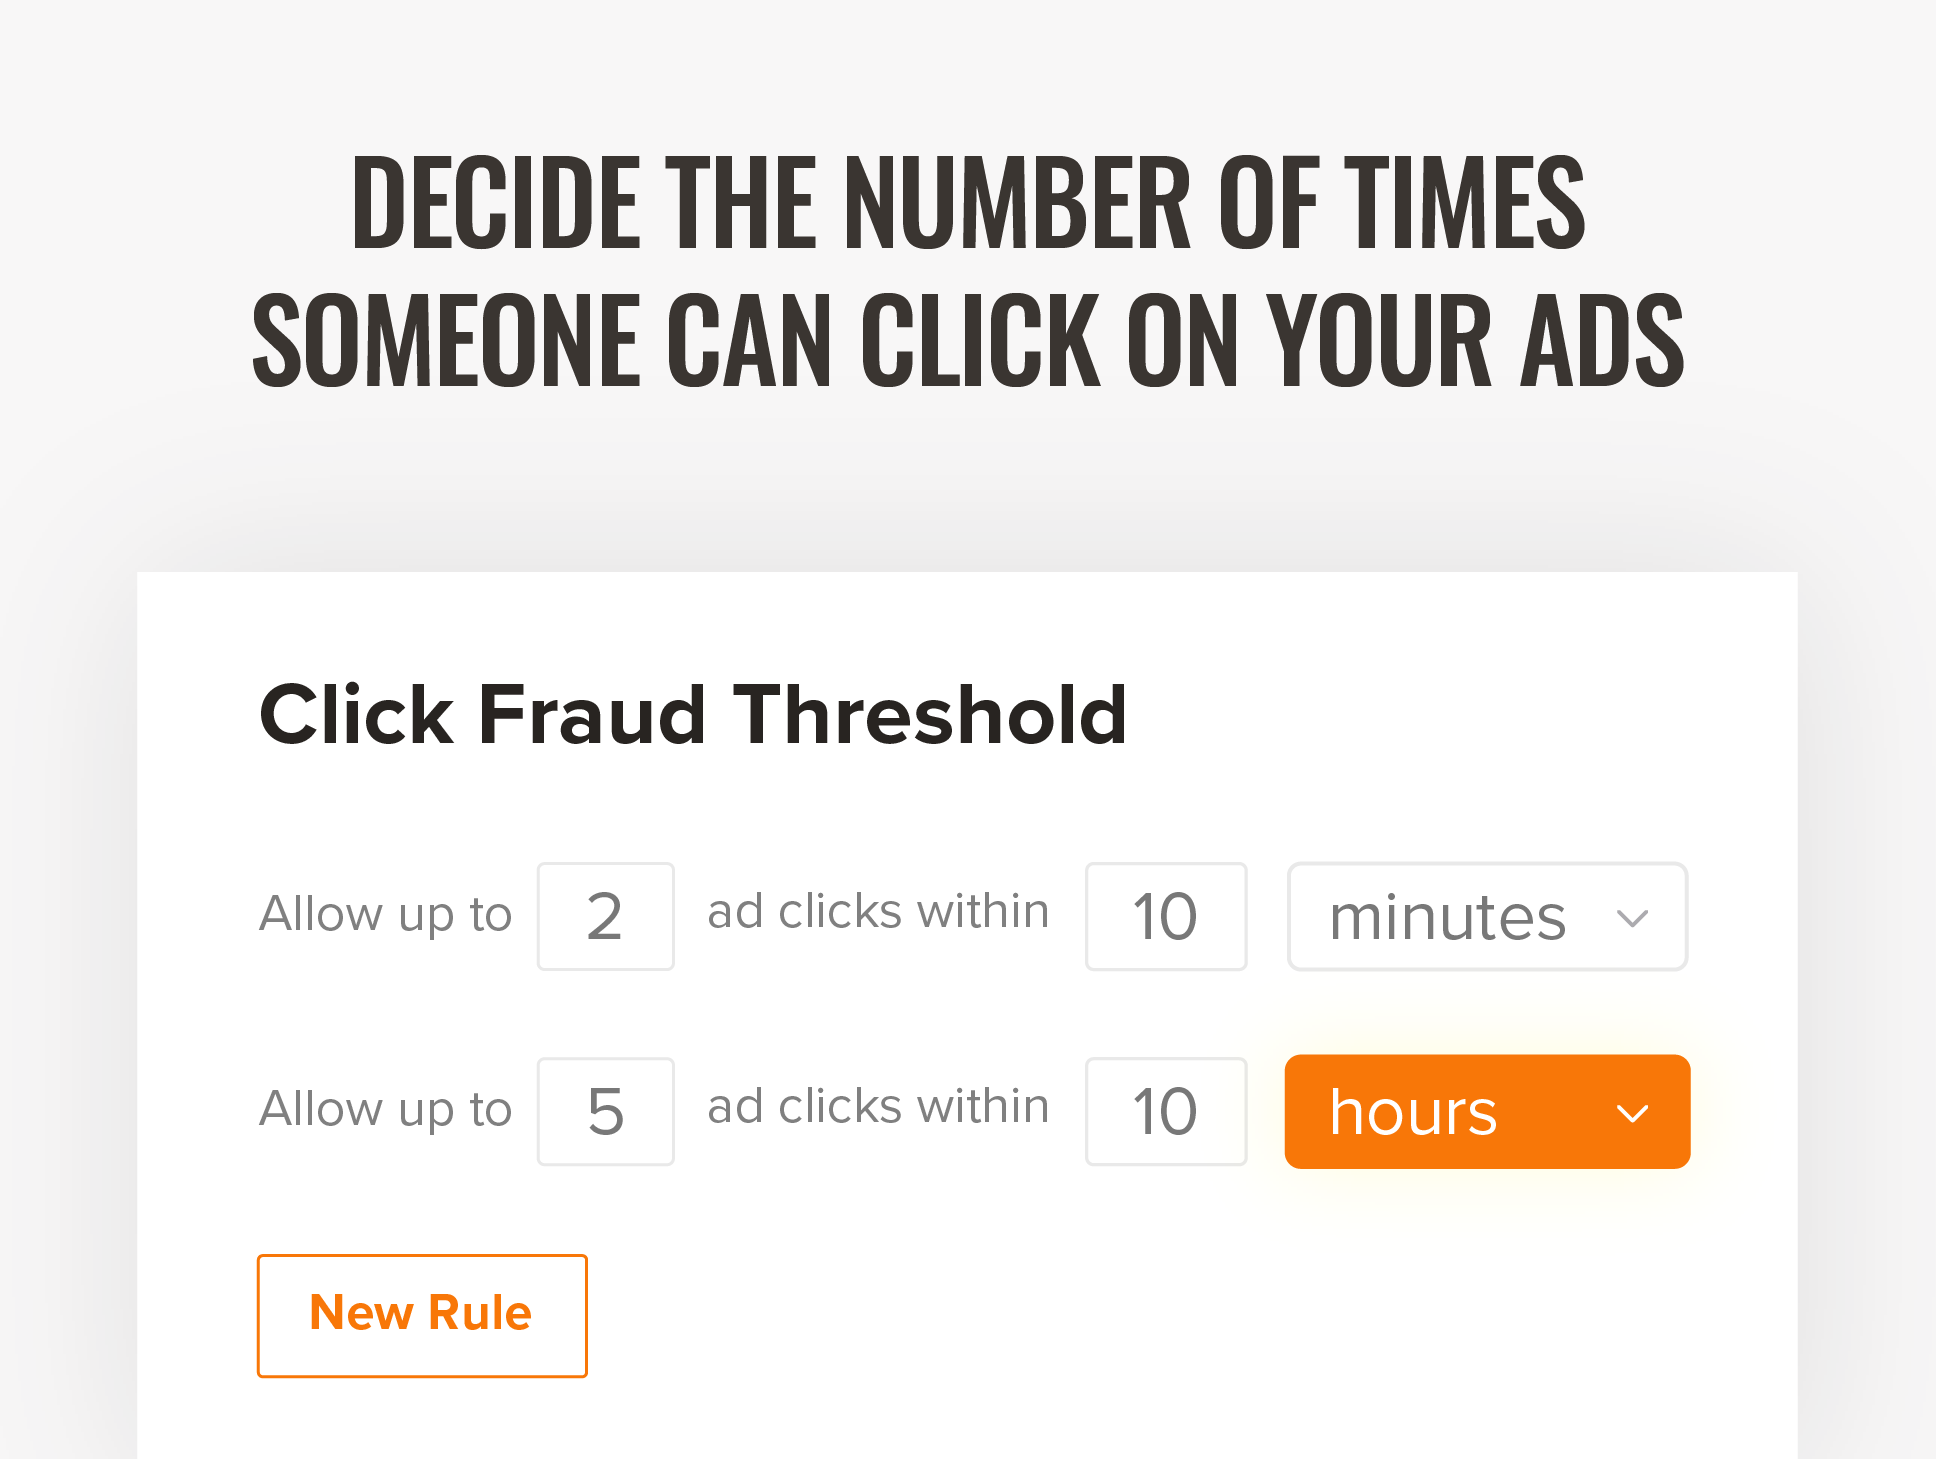Click the first row's Allow up to label
The height and width of the screenshot is (1459, 1936).
point(385,914)
